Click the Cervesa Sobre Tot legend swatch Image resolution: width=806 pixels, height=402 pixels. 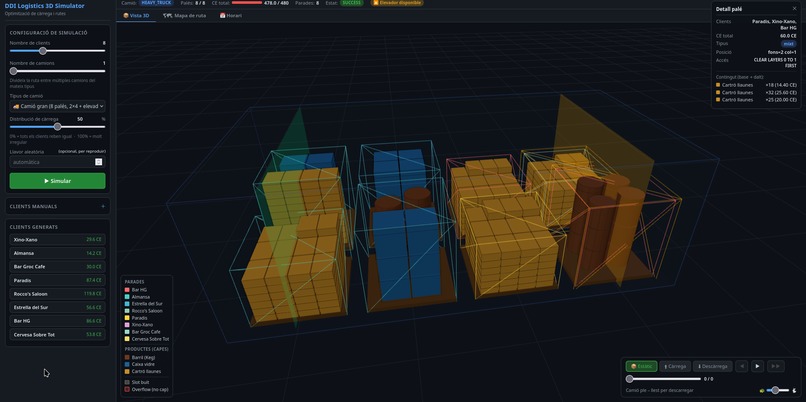127,339
